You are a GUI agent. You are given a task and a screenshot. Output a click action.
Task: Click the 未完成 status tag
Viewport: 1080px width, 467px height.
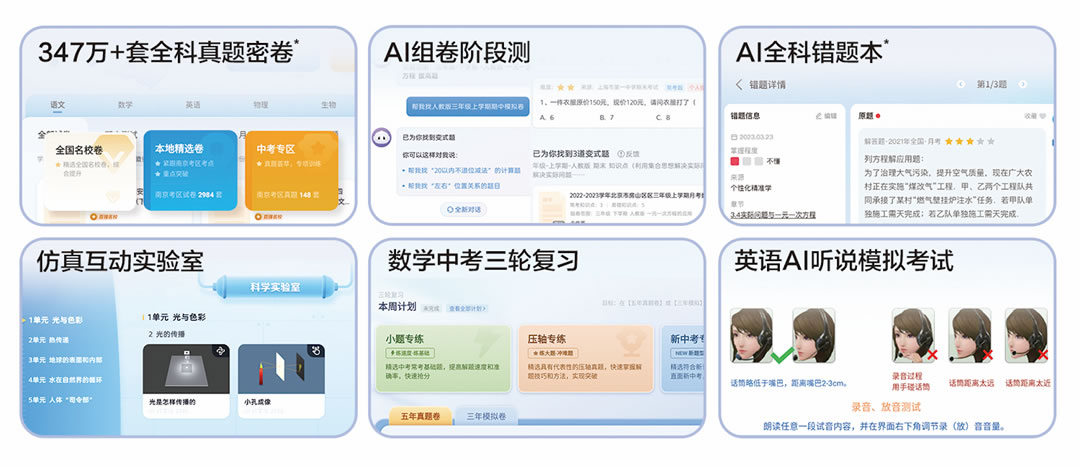pos(431,309)
